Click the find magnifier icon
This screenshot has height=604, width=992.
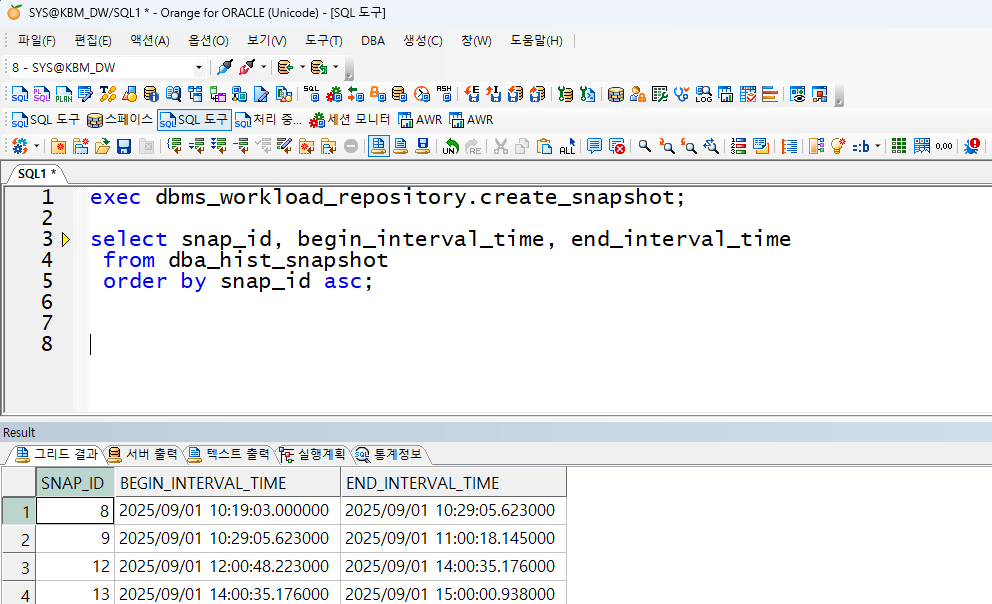pos(645,147)
